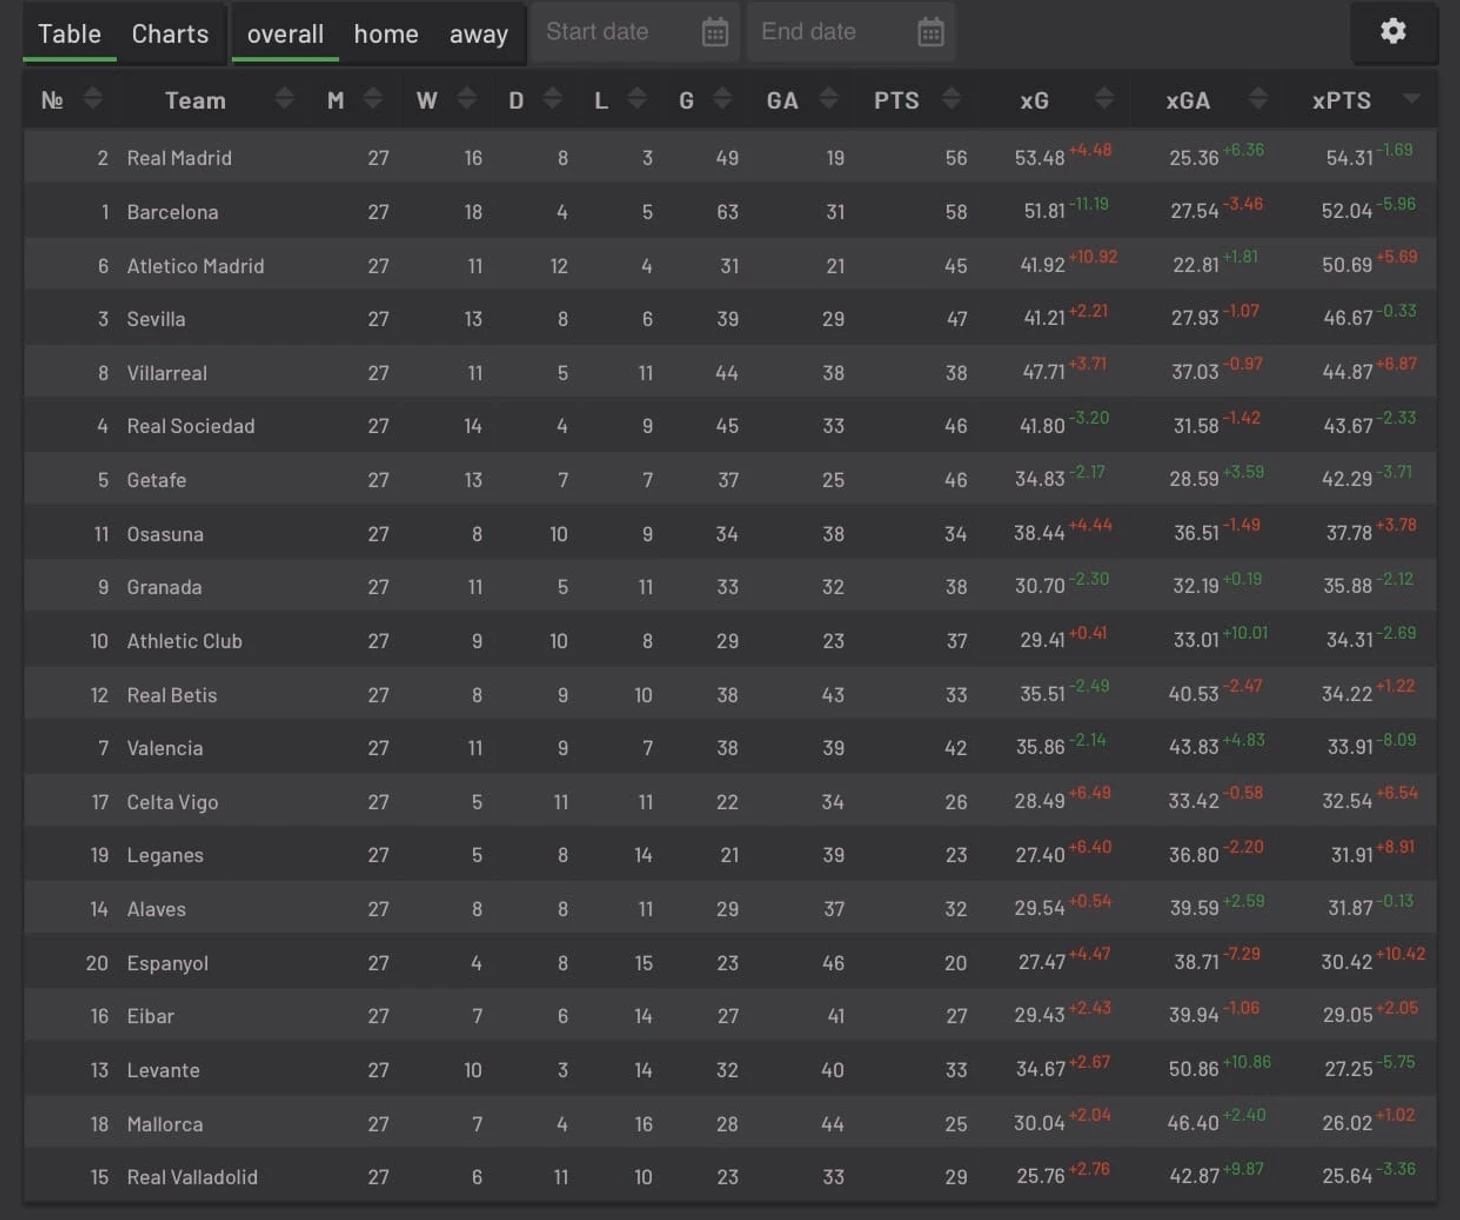Viewport: 1460px width, 1220px height.
Task: Switch to the Charts tab
Action: tap(170, 34)
